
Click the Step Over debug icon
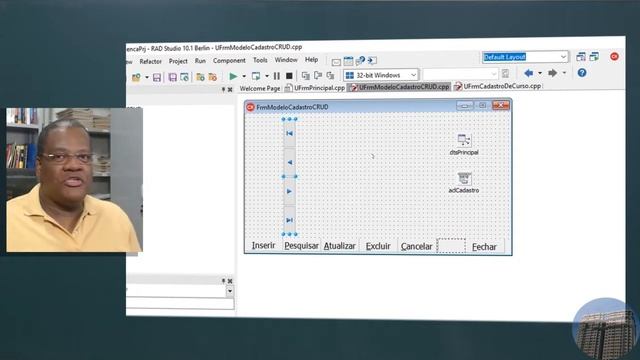click(318, 76)
